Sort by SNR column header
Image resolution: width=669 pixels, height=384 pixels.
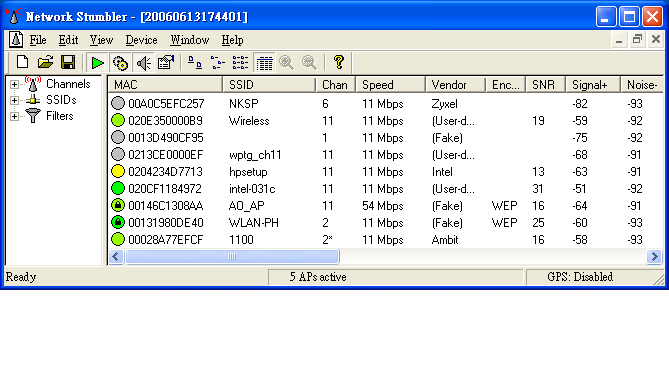click(x=546, y=84)
